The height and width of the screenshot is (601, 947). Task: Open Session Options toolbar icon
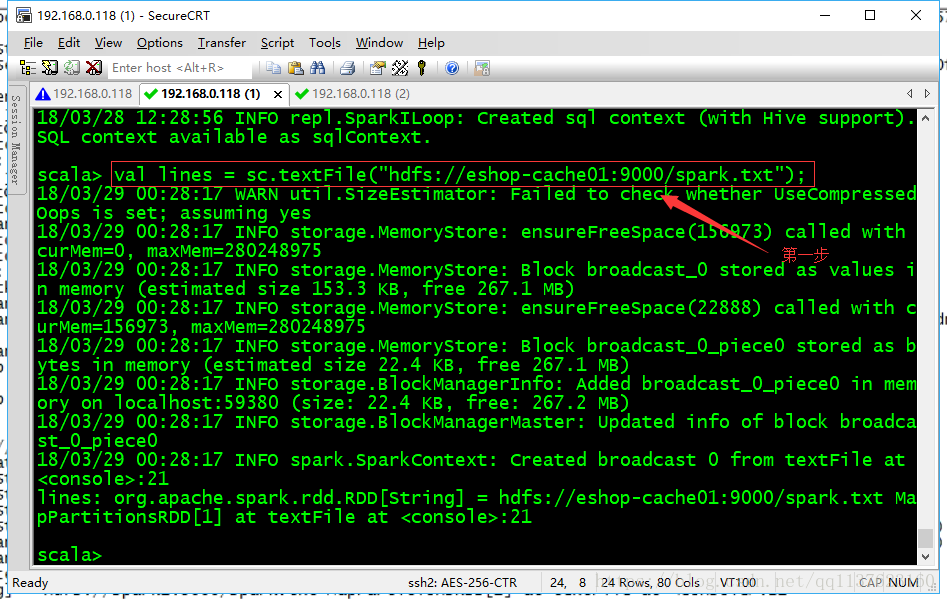(377, 68)
